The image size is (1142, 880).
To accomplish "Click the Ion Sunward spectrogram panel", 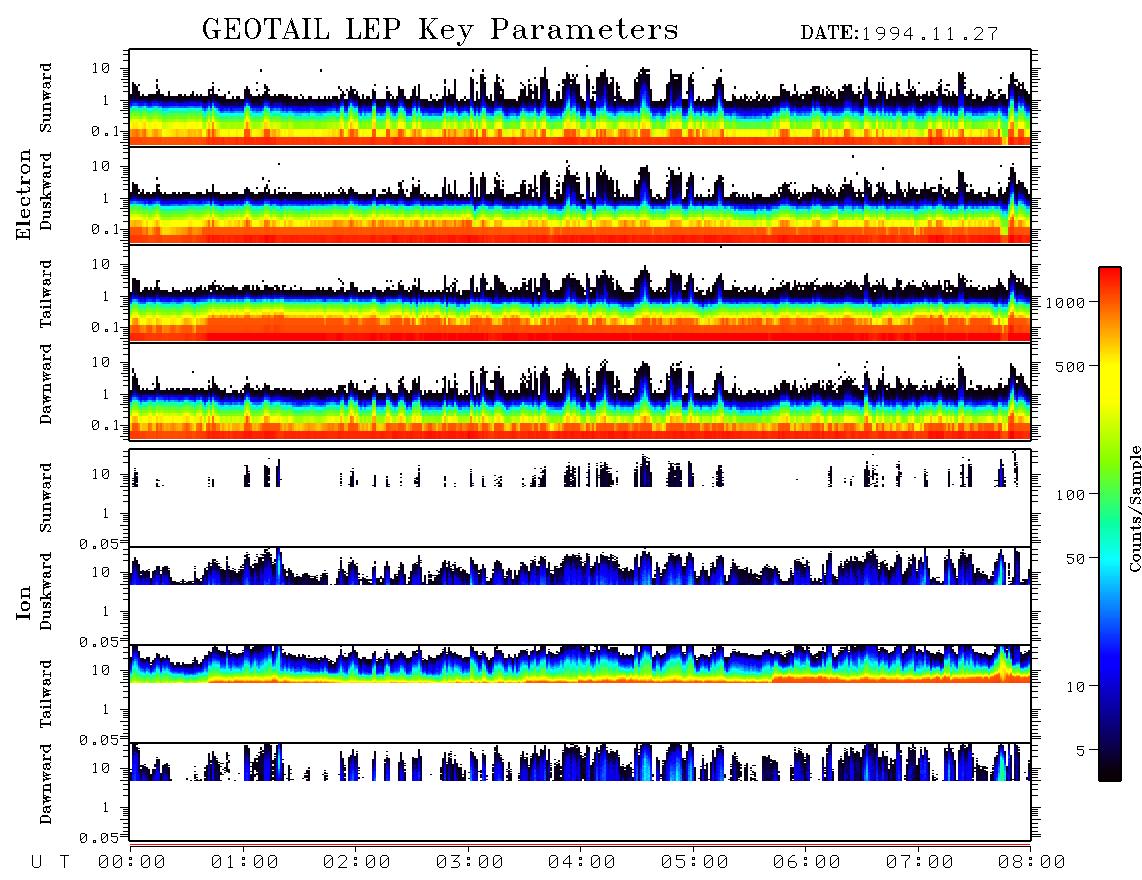I will [x=580, y=498].
